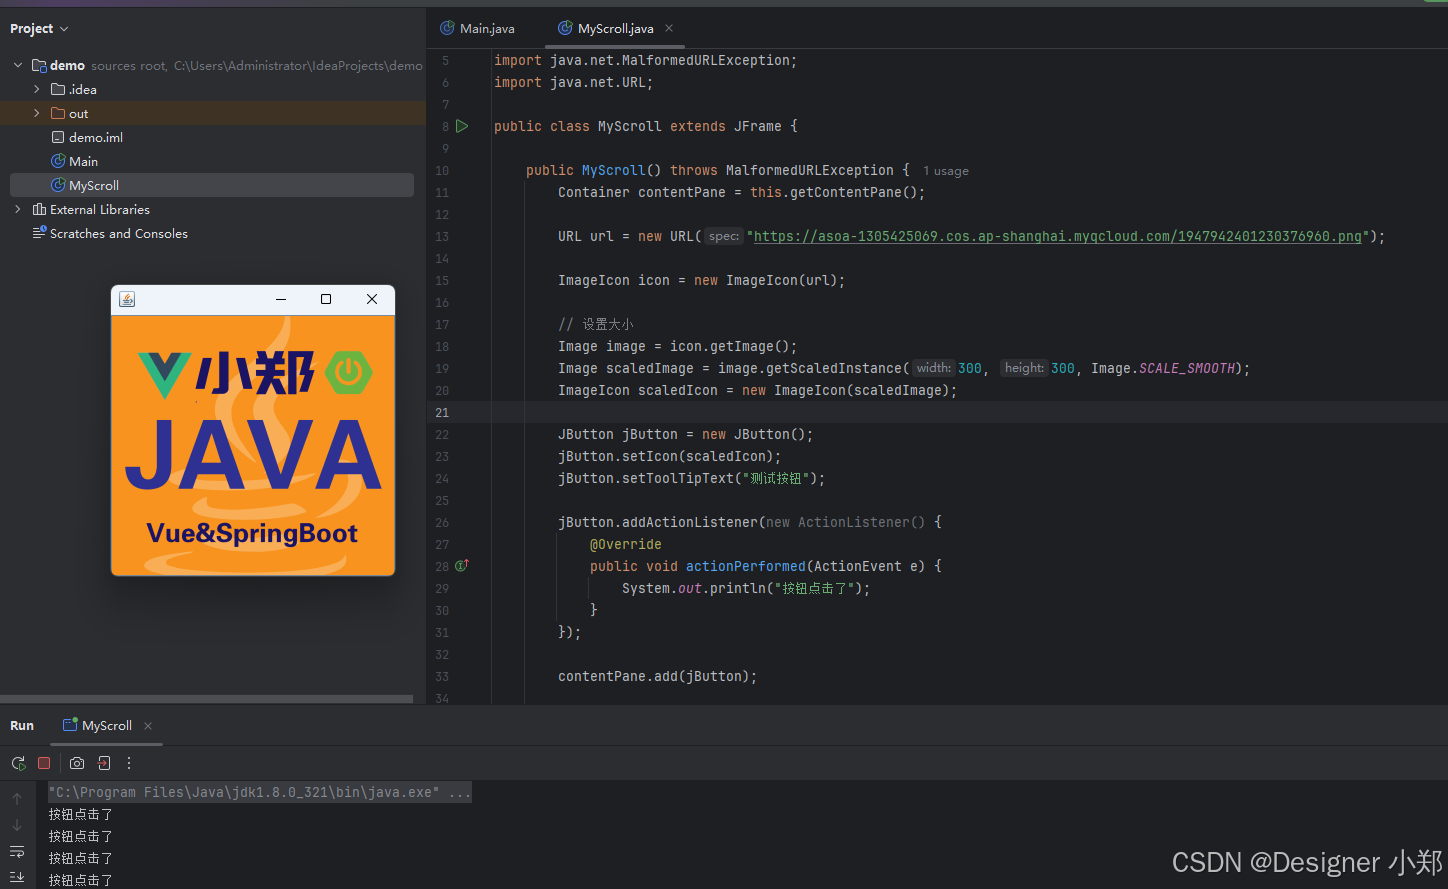Collapse the demo project root node
Image resolution: width=1448 pixels, height=889 pixels.
click(x=18, y=65)
